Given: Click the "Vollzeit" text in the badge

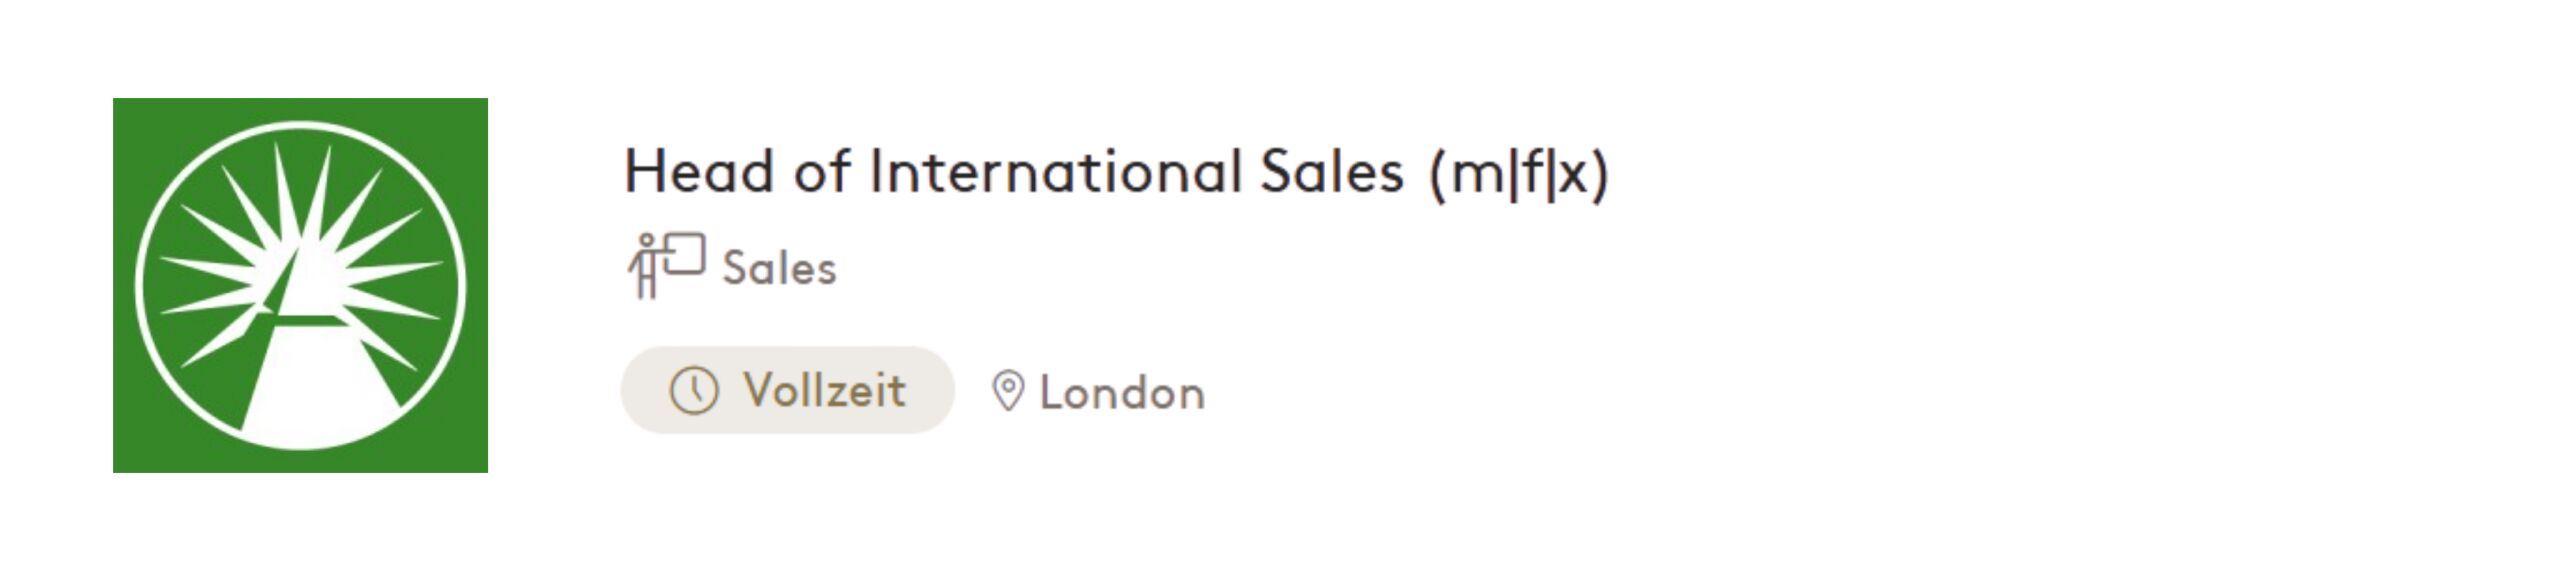Looking at the screenshot, I should [x=824, y=390].
